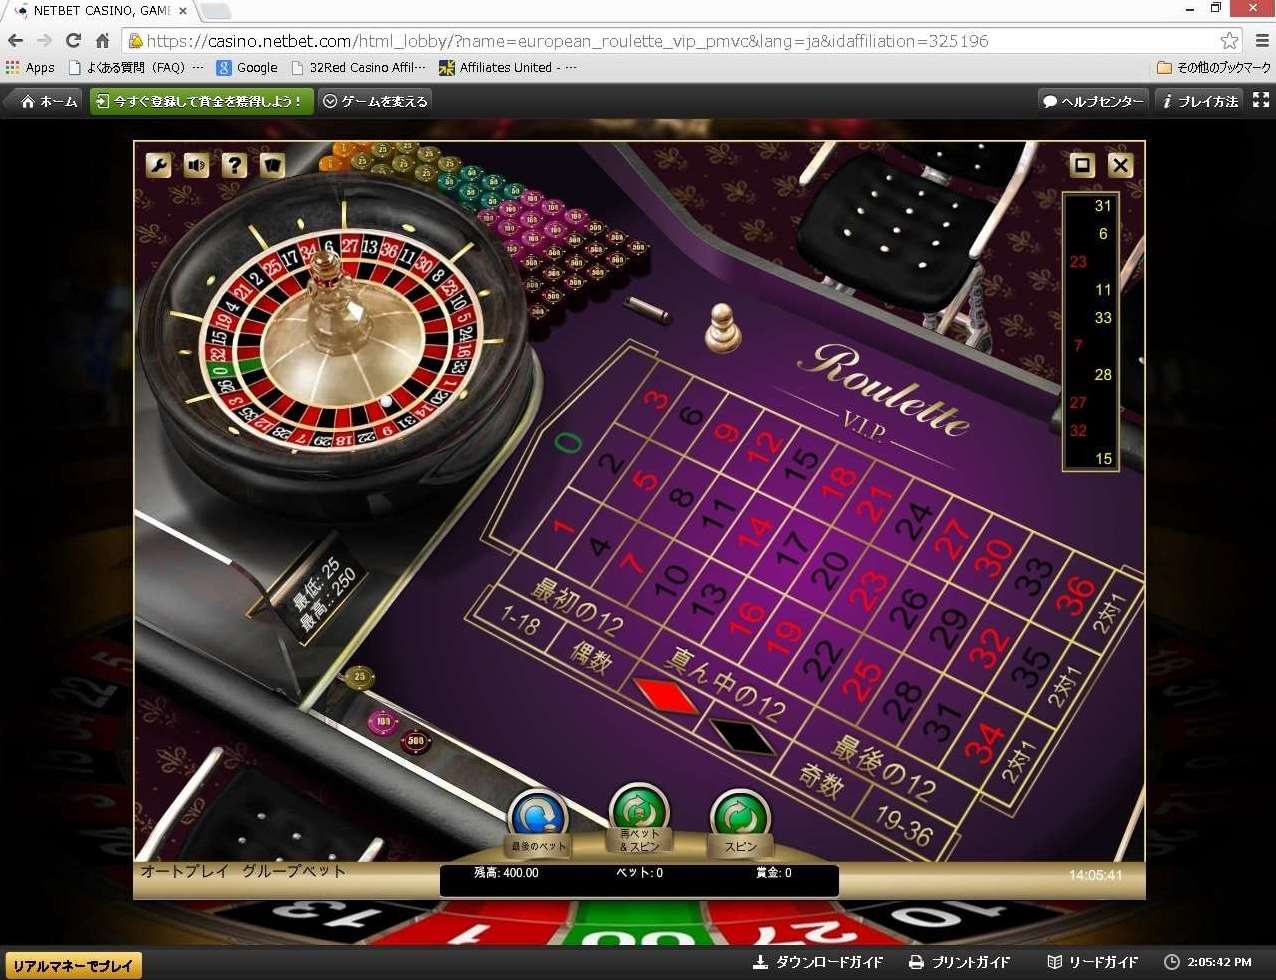Click the browser forward arrow
The width and height of the screenshot is (1276, 980).
44,41
